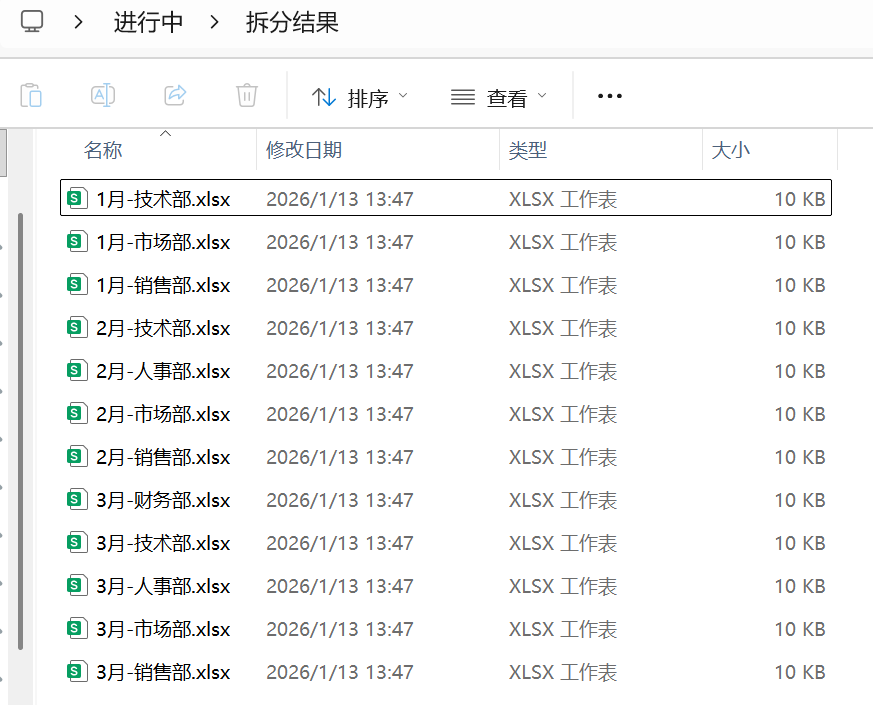
Task: Go to 进行中 folder in breadcrumb
Action: (x=148, y=22)
